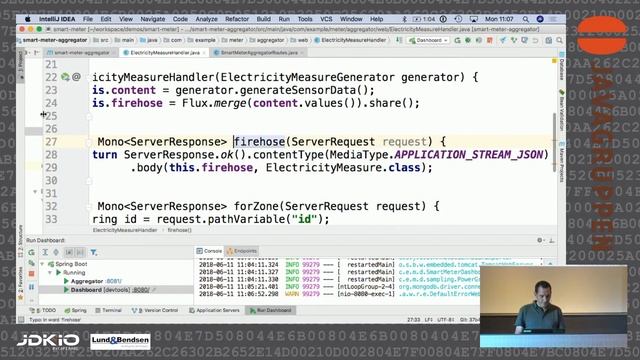Click the red Stop icon in Run Dashboard
Viewport: 640px width, 360px height.
coord(31,273)
